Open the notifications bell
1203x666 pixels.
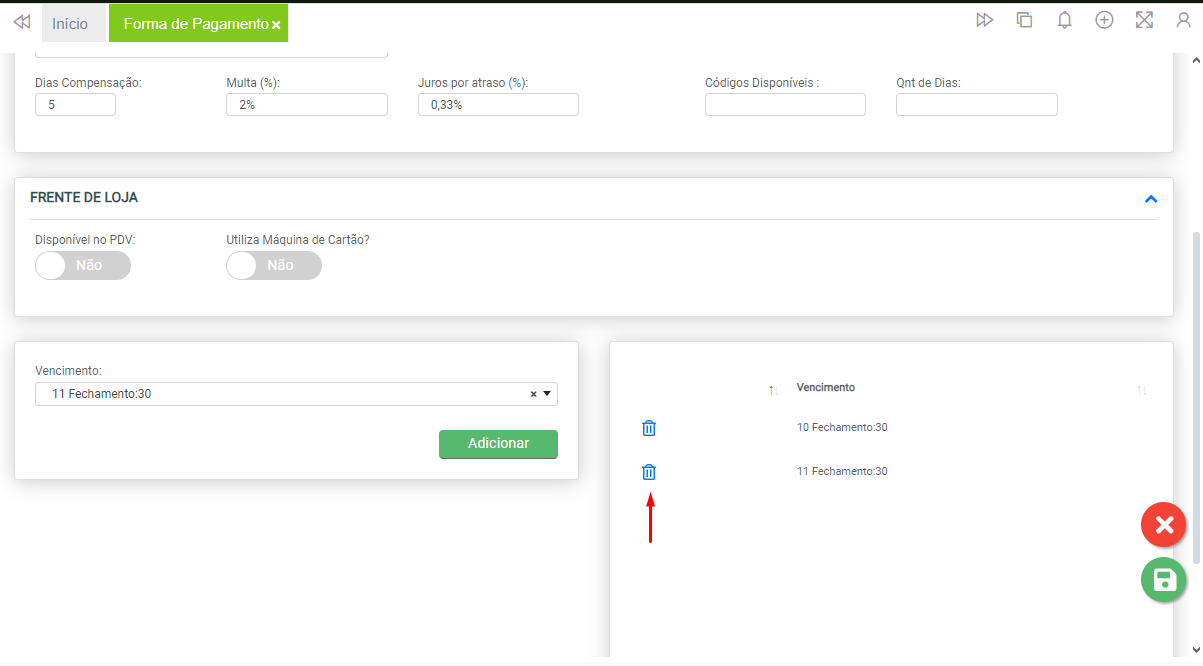click(1064, 20)
